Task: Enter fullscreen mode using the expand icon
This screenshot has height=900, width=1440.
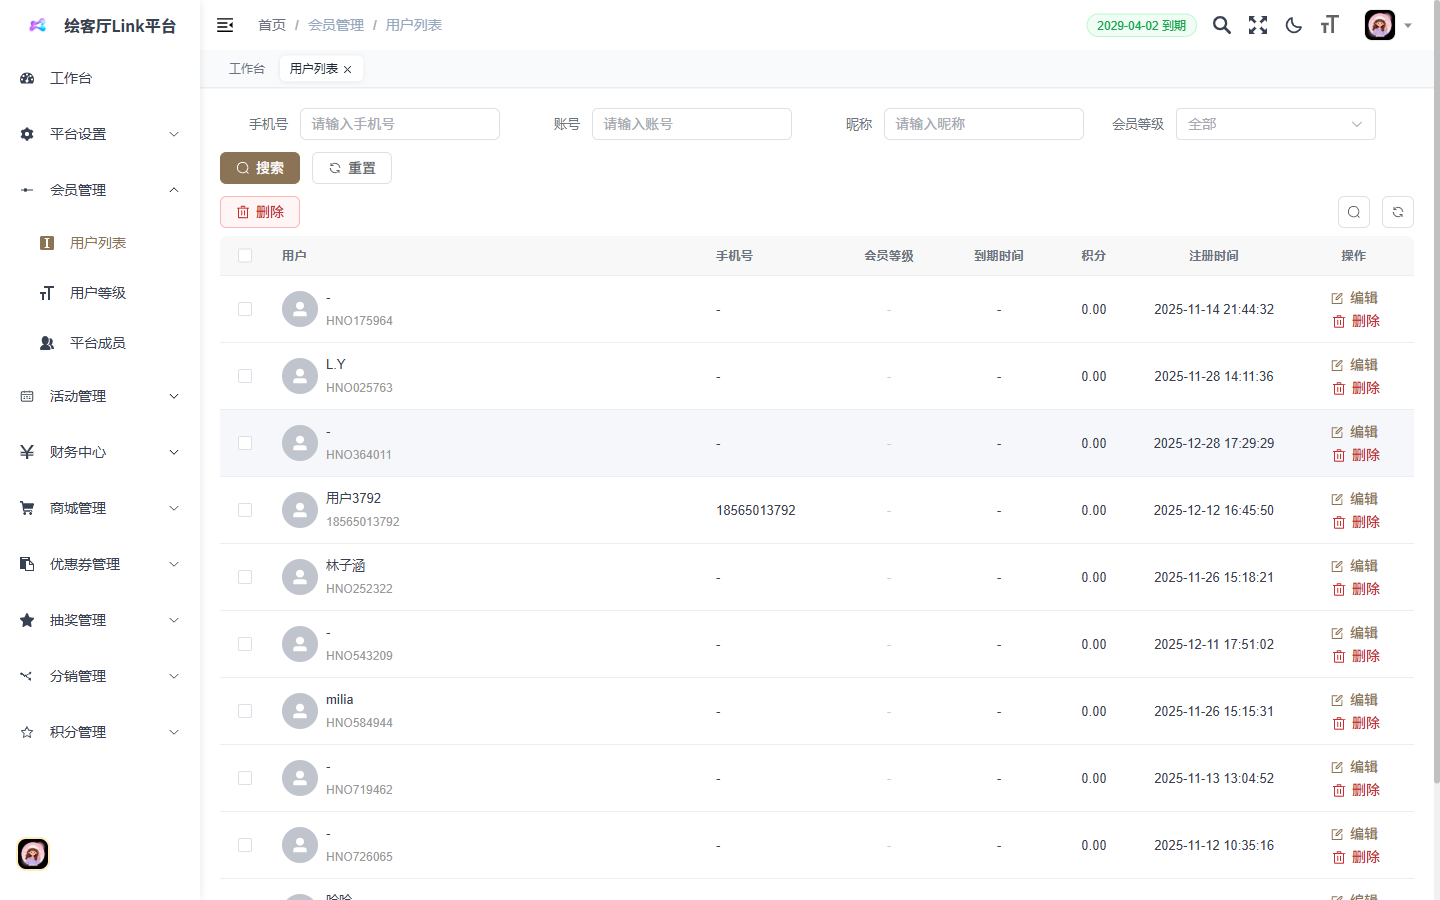Action: coord(1257,25)
